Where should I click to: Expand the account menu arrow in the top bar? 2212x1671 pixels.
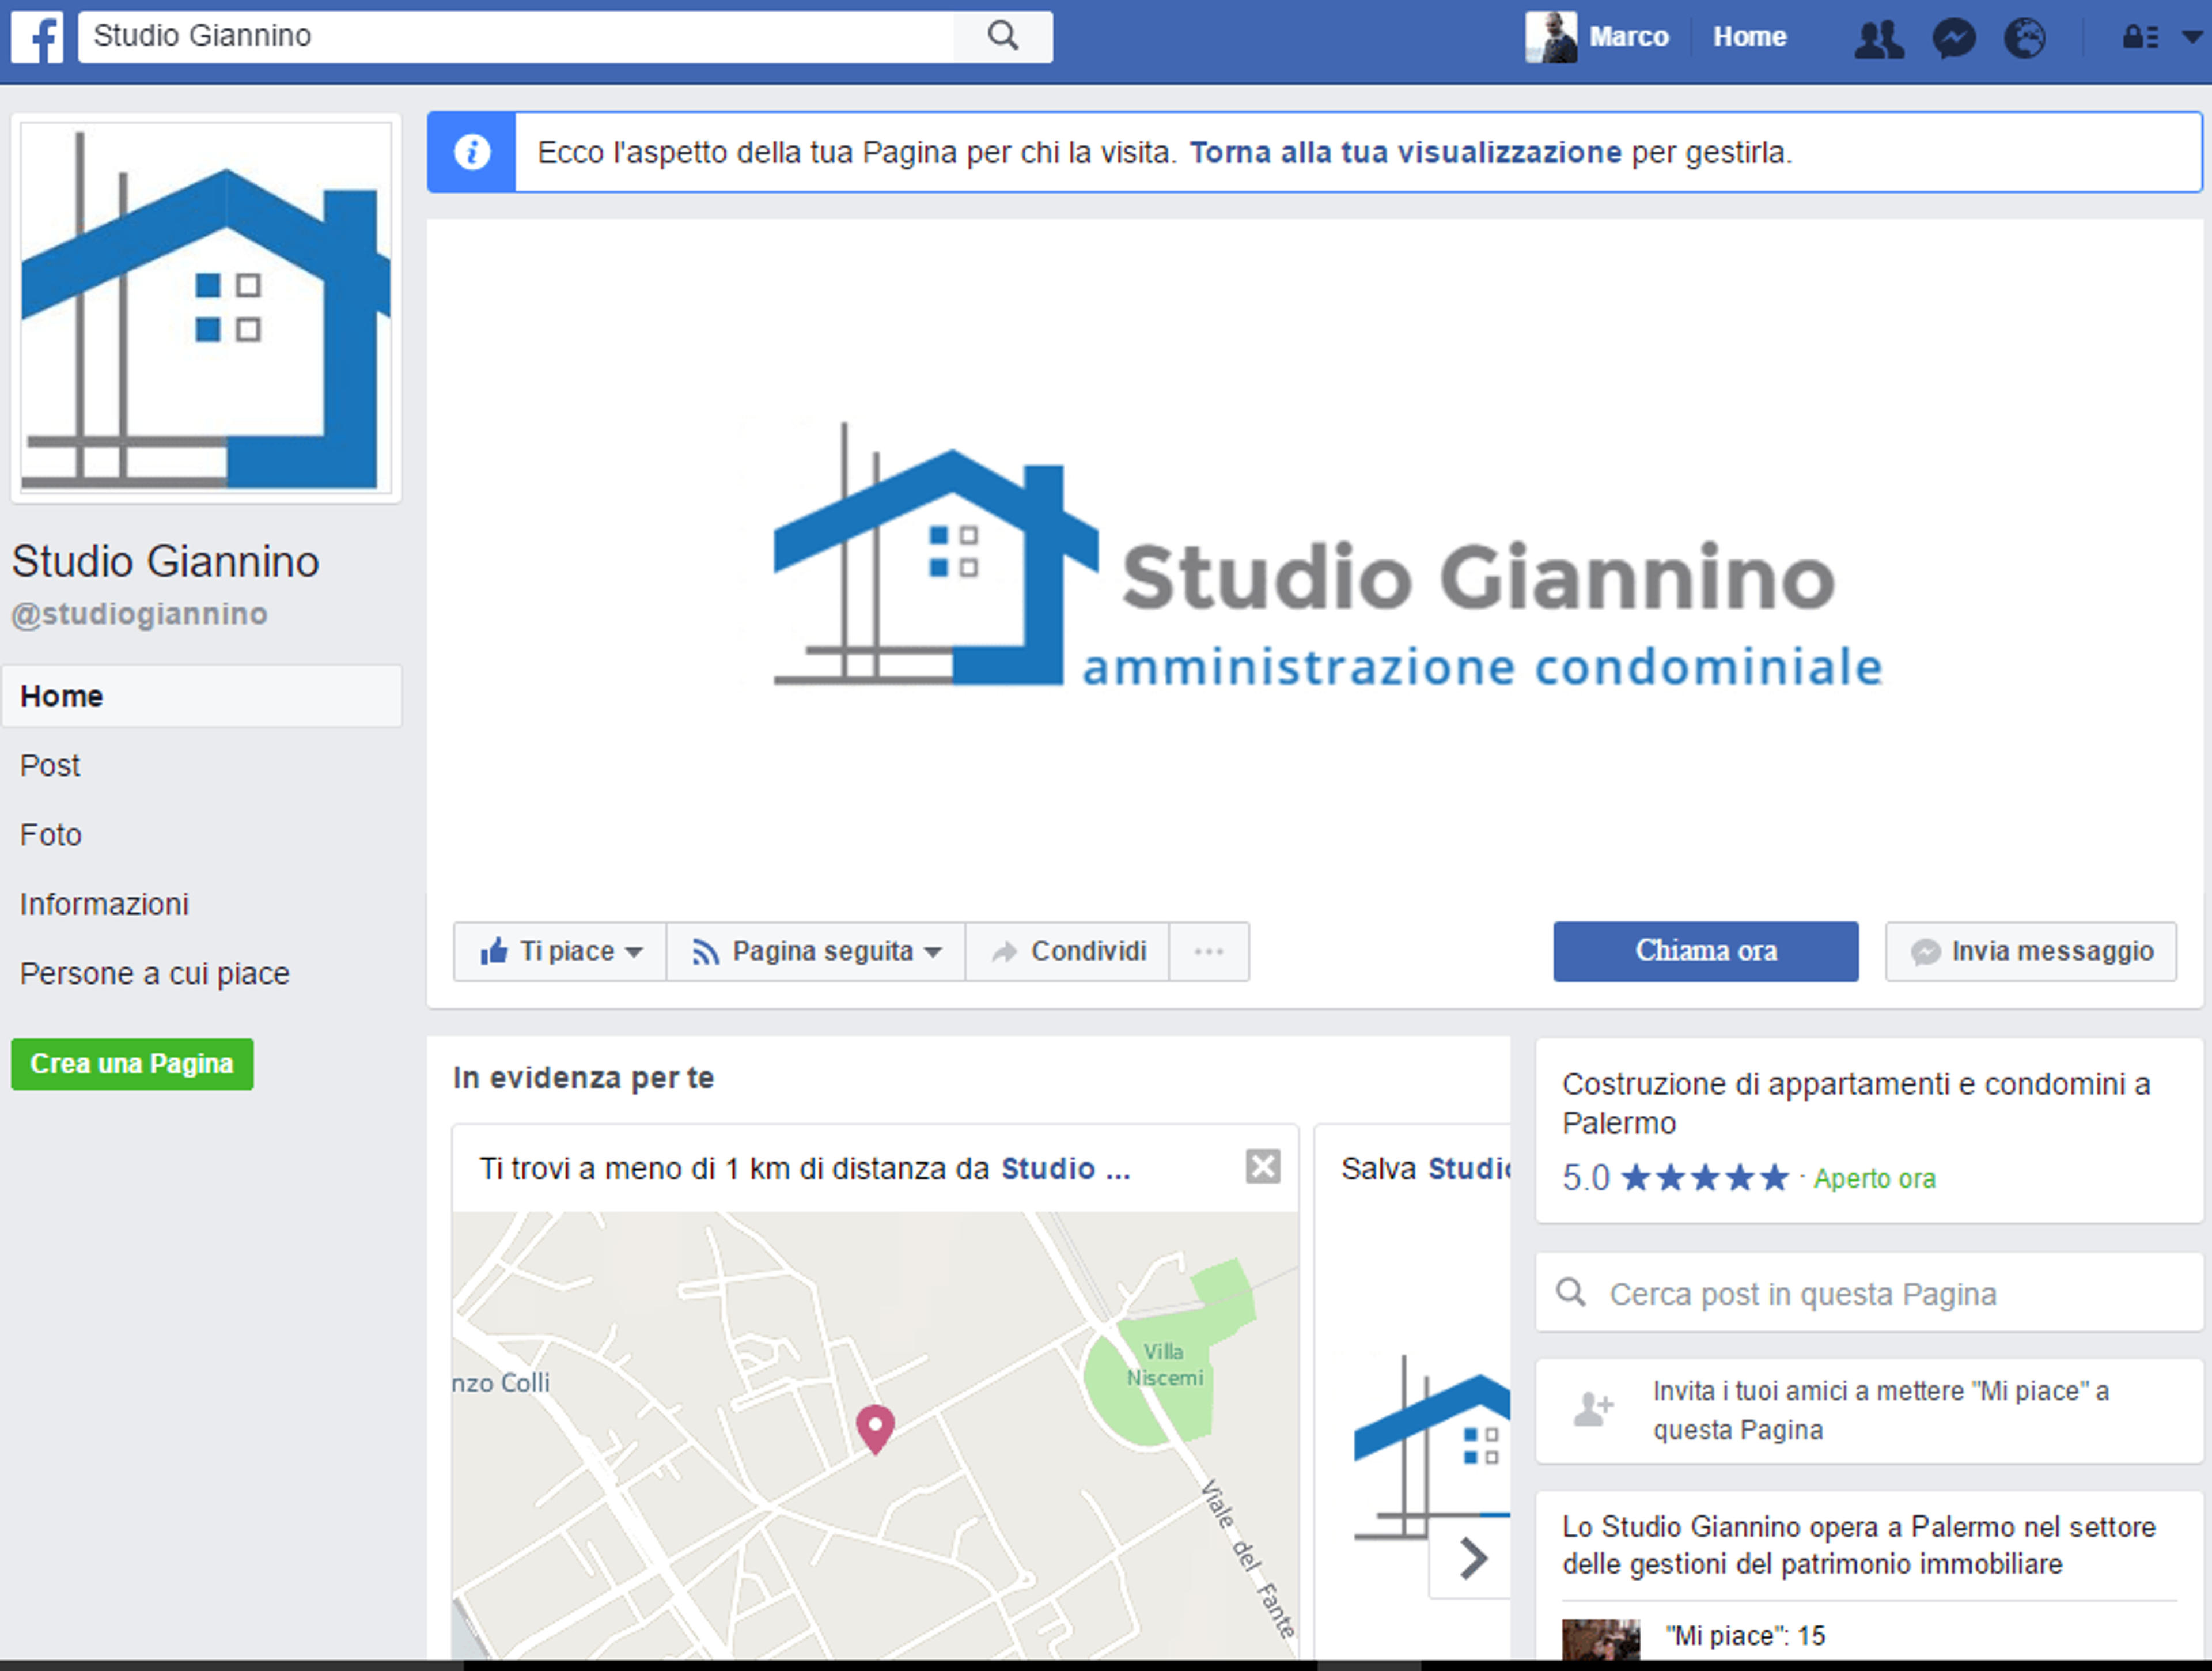coord(2191,37)
